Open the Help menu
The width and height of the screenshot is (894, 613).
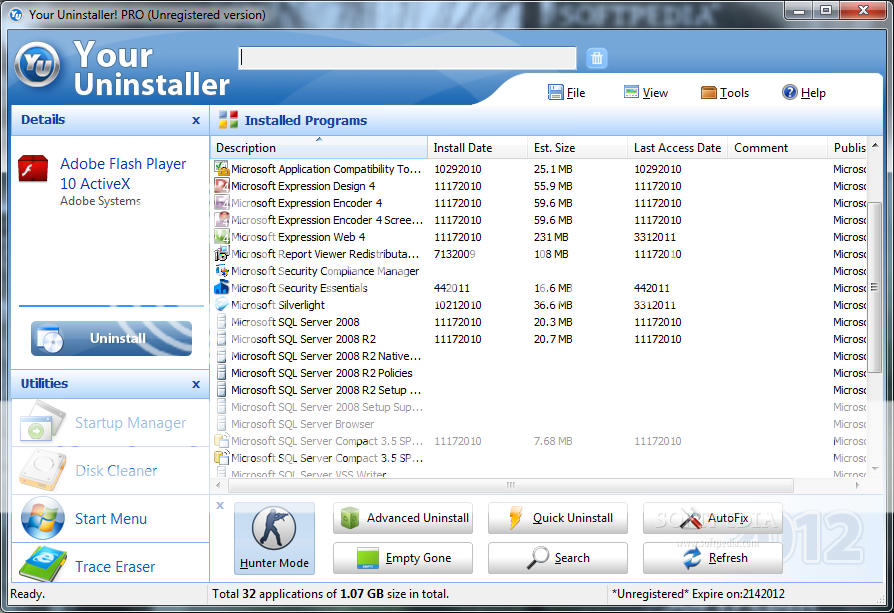click(x=804, y=92)
